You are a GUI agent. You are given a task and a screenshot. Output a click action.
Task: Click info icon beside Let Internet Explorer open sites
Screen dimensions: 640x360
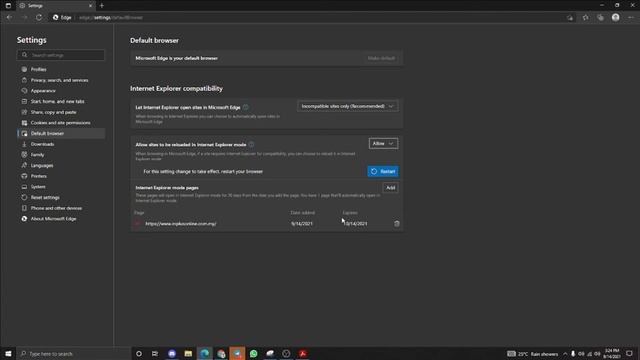tap(246, 107)
